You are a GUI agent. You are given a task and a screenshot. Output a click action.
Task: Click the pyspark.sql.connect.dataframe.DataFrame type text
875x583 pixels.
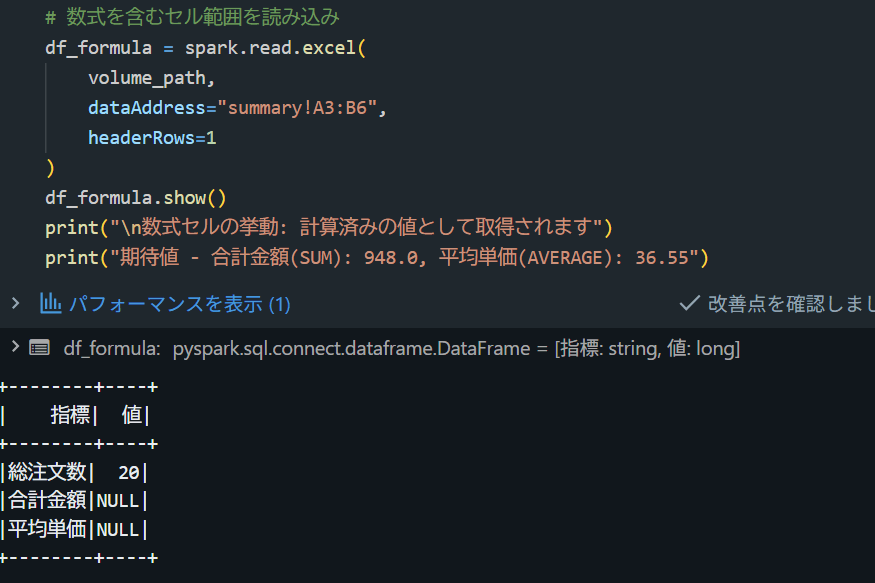click(352, 349)
